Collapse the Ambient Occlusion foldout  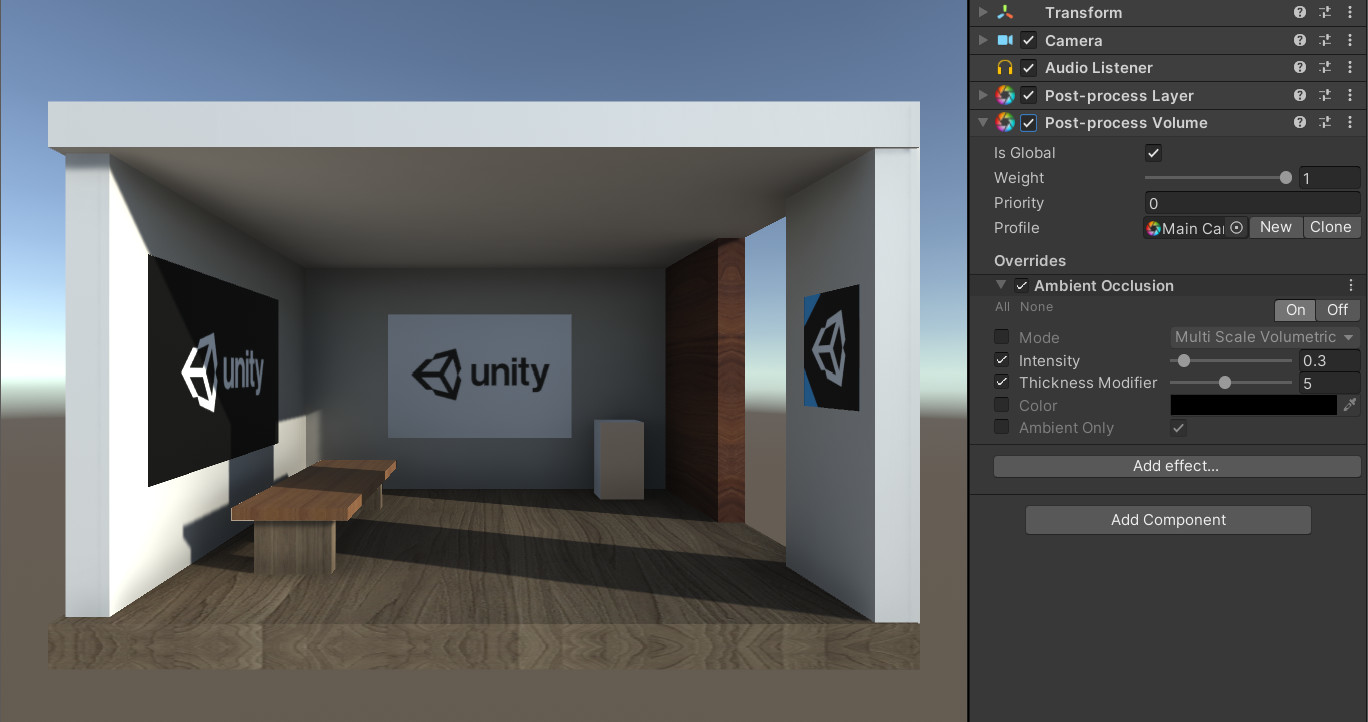coord(1002,285)
